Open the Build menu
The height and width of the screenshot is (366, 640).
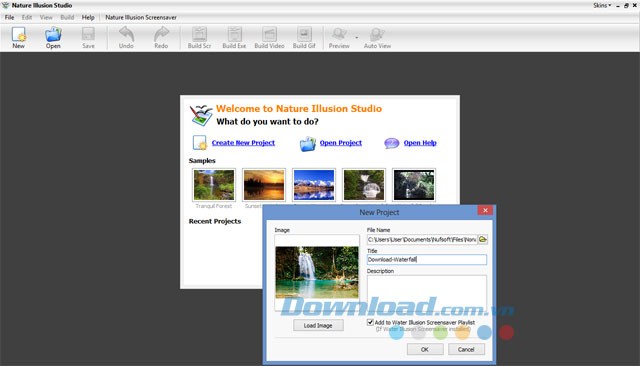[67, 18]
